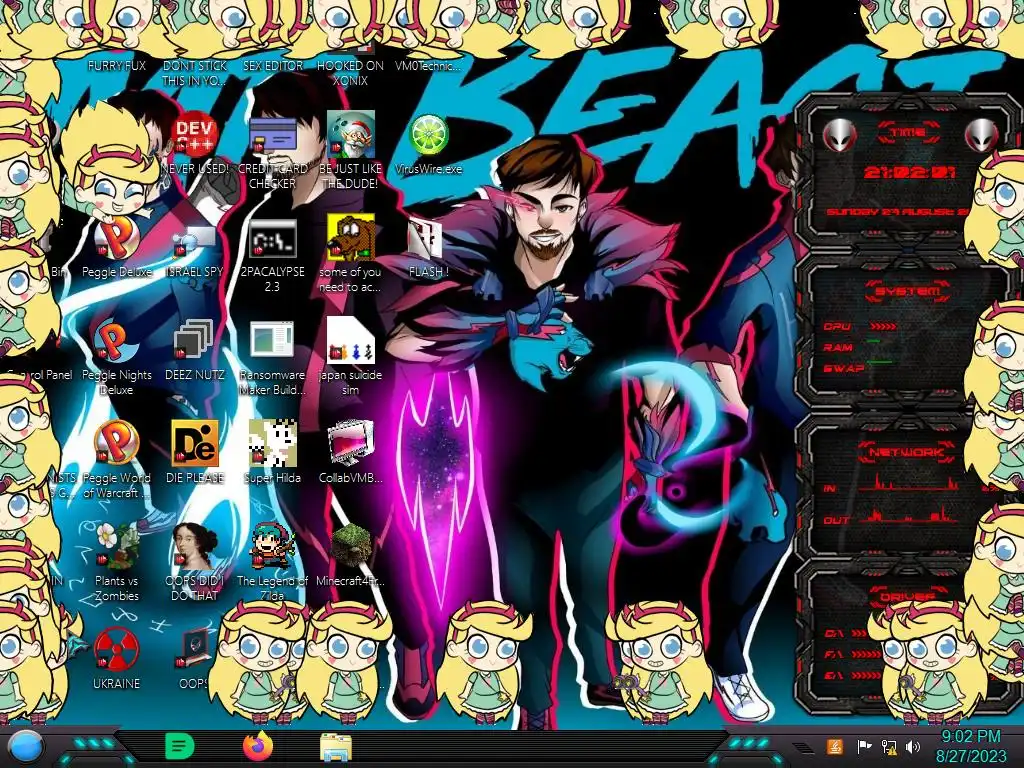
Task: Launch The Legend of Zilda icon
Action: 273,545
